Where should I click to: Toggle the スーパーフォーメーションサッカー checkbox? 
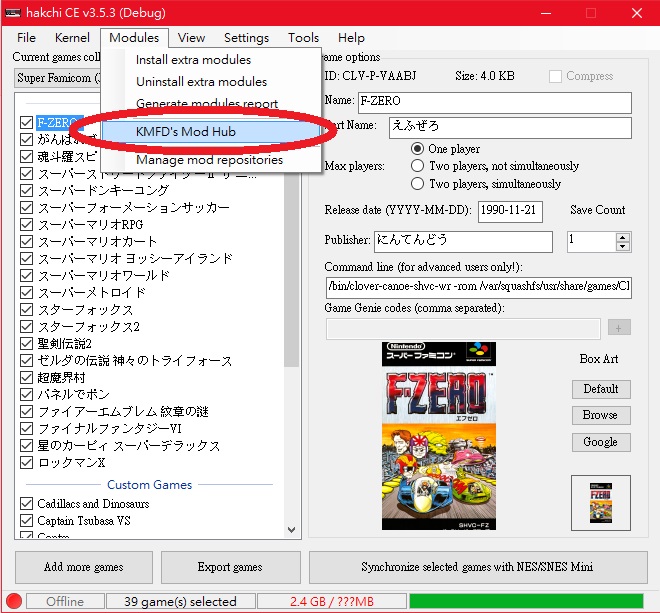point(27,208)
